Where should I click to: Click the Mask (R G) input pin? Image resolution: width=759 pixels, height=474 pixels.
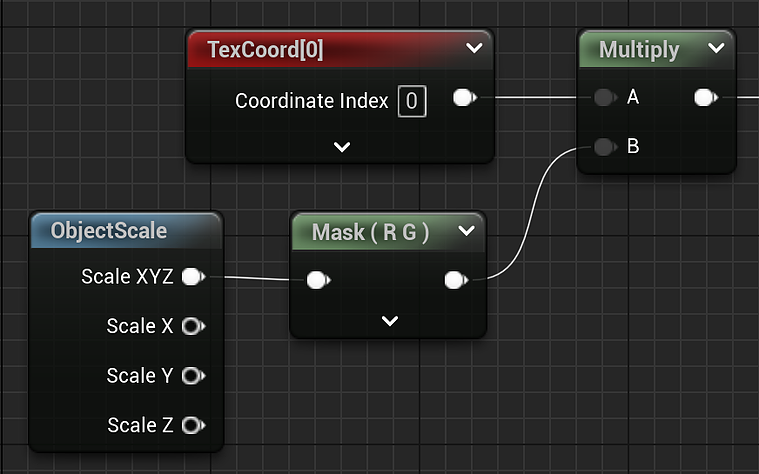click(x=319, y=280)
